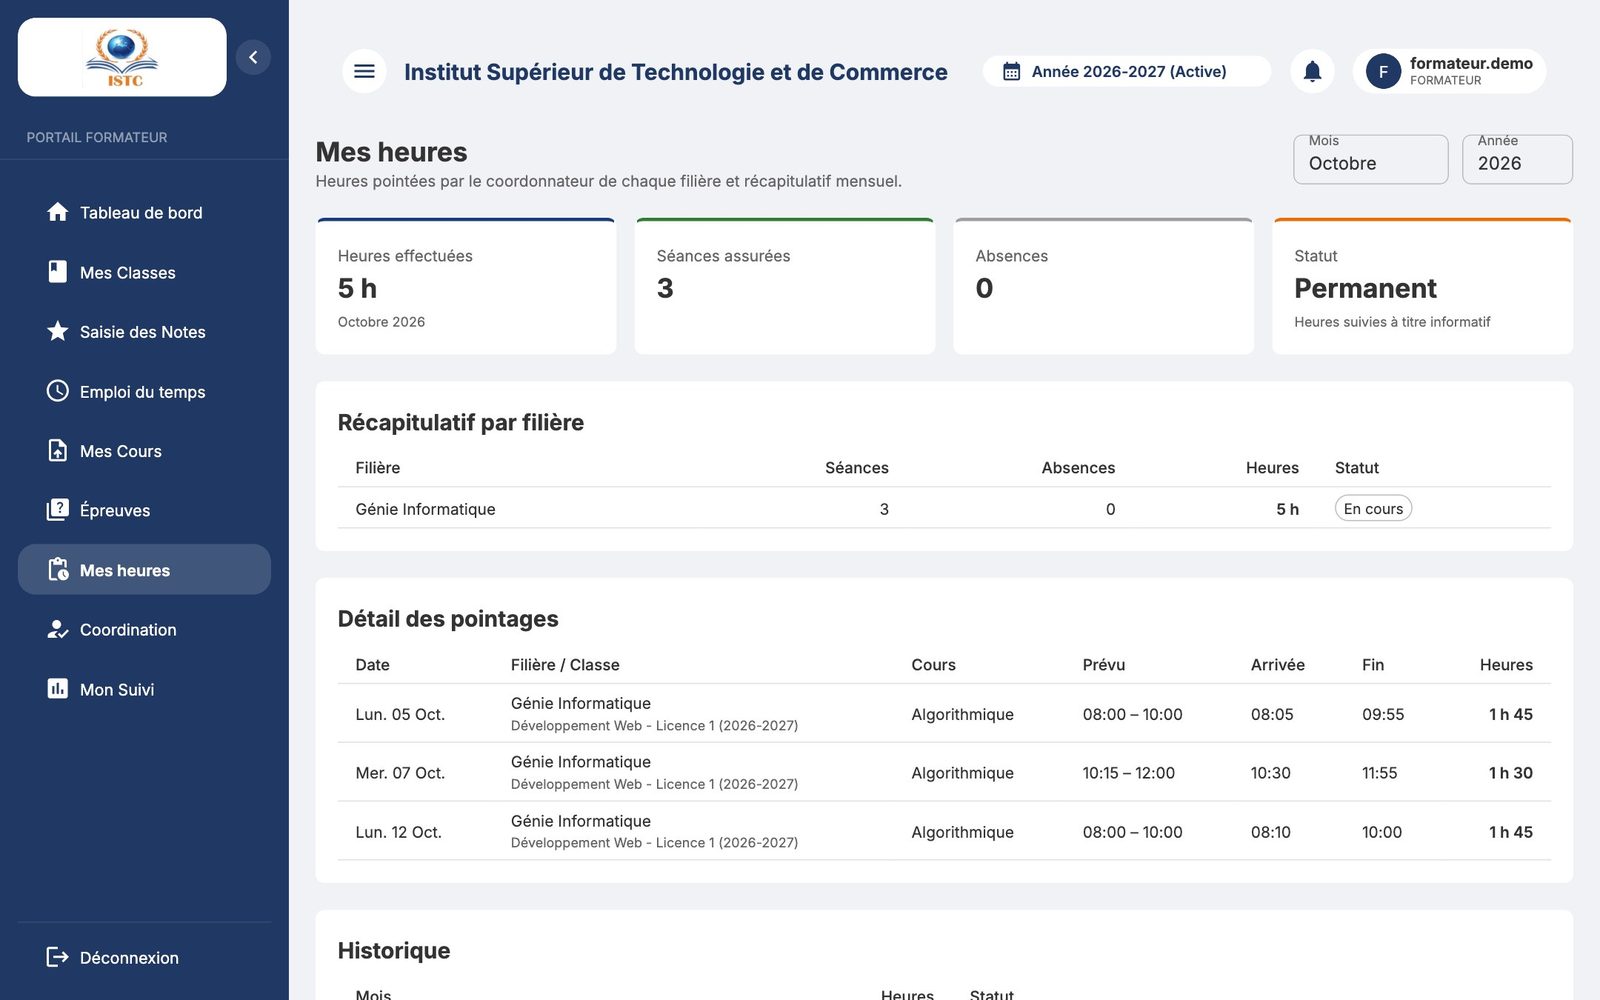The height and width of the screenshot is (1000, 1600).
Task: Click the 10:15 – 12:00 planned time
Action: 1128,773
